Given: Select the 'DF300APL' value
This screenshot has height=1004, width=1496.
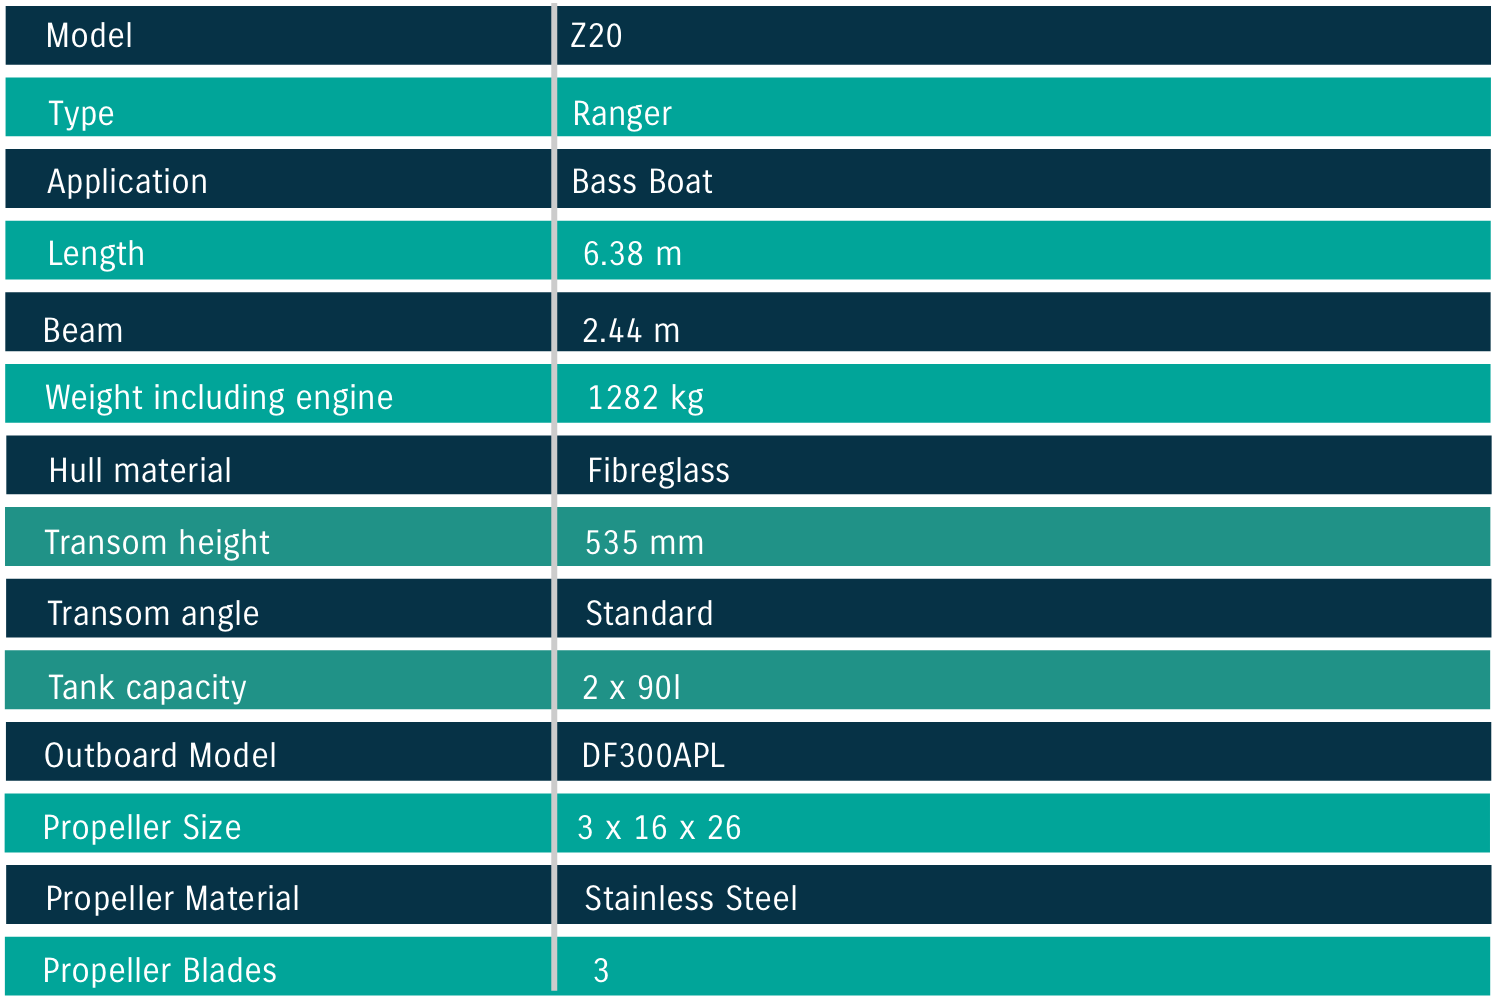Looking at the screenshot, I should pyautogui.click(x=653, y=756).
